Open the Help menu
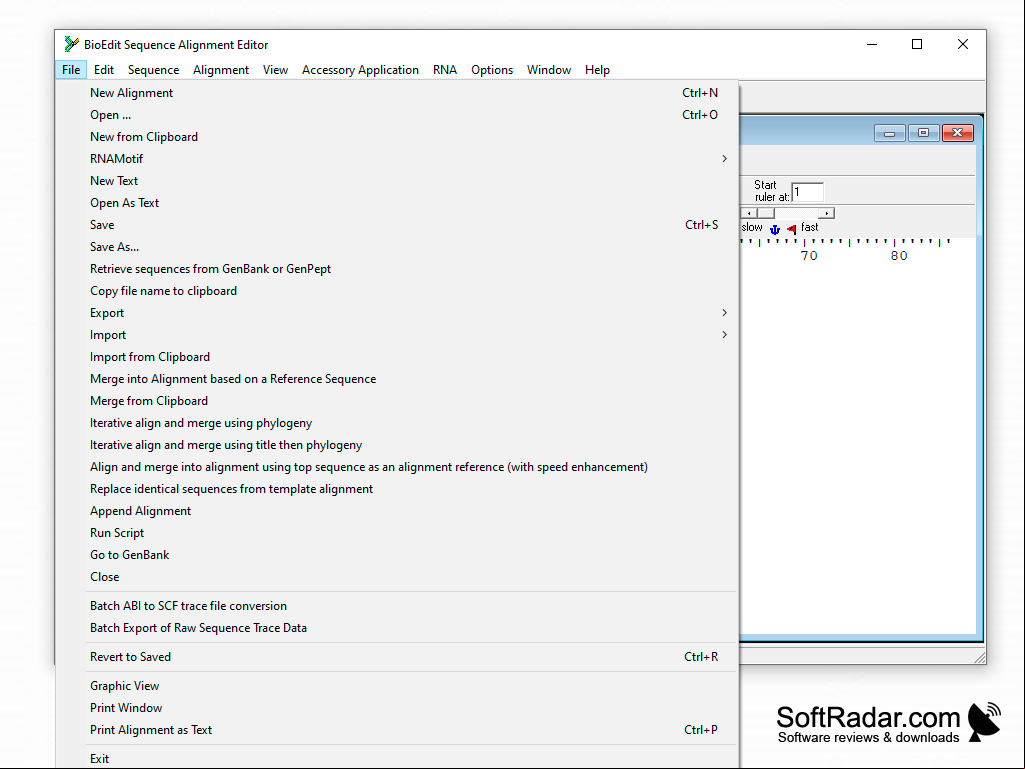This screenshot has height=769, width=1025. pos(597,70)
